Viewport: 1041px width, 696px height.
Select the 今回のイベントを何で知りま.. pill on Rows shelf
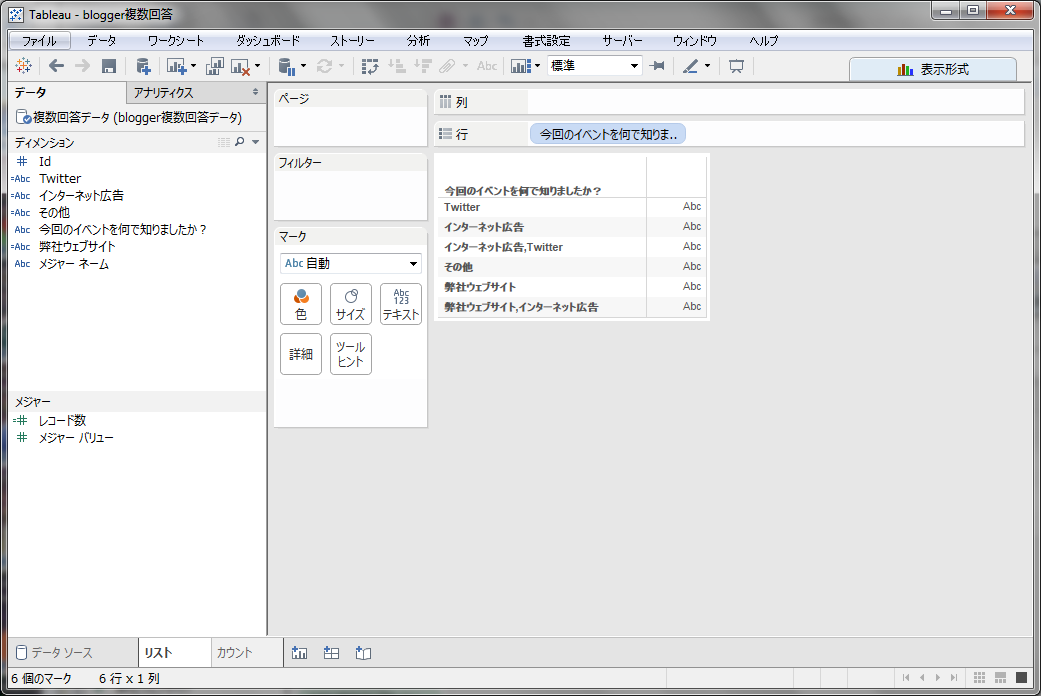pos(607,134)
